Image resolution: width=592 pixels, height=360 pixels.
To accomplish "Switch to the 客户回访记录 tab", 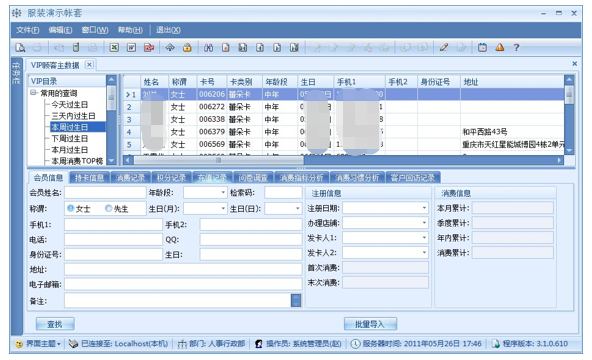I will 413,177.
